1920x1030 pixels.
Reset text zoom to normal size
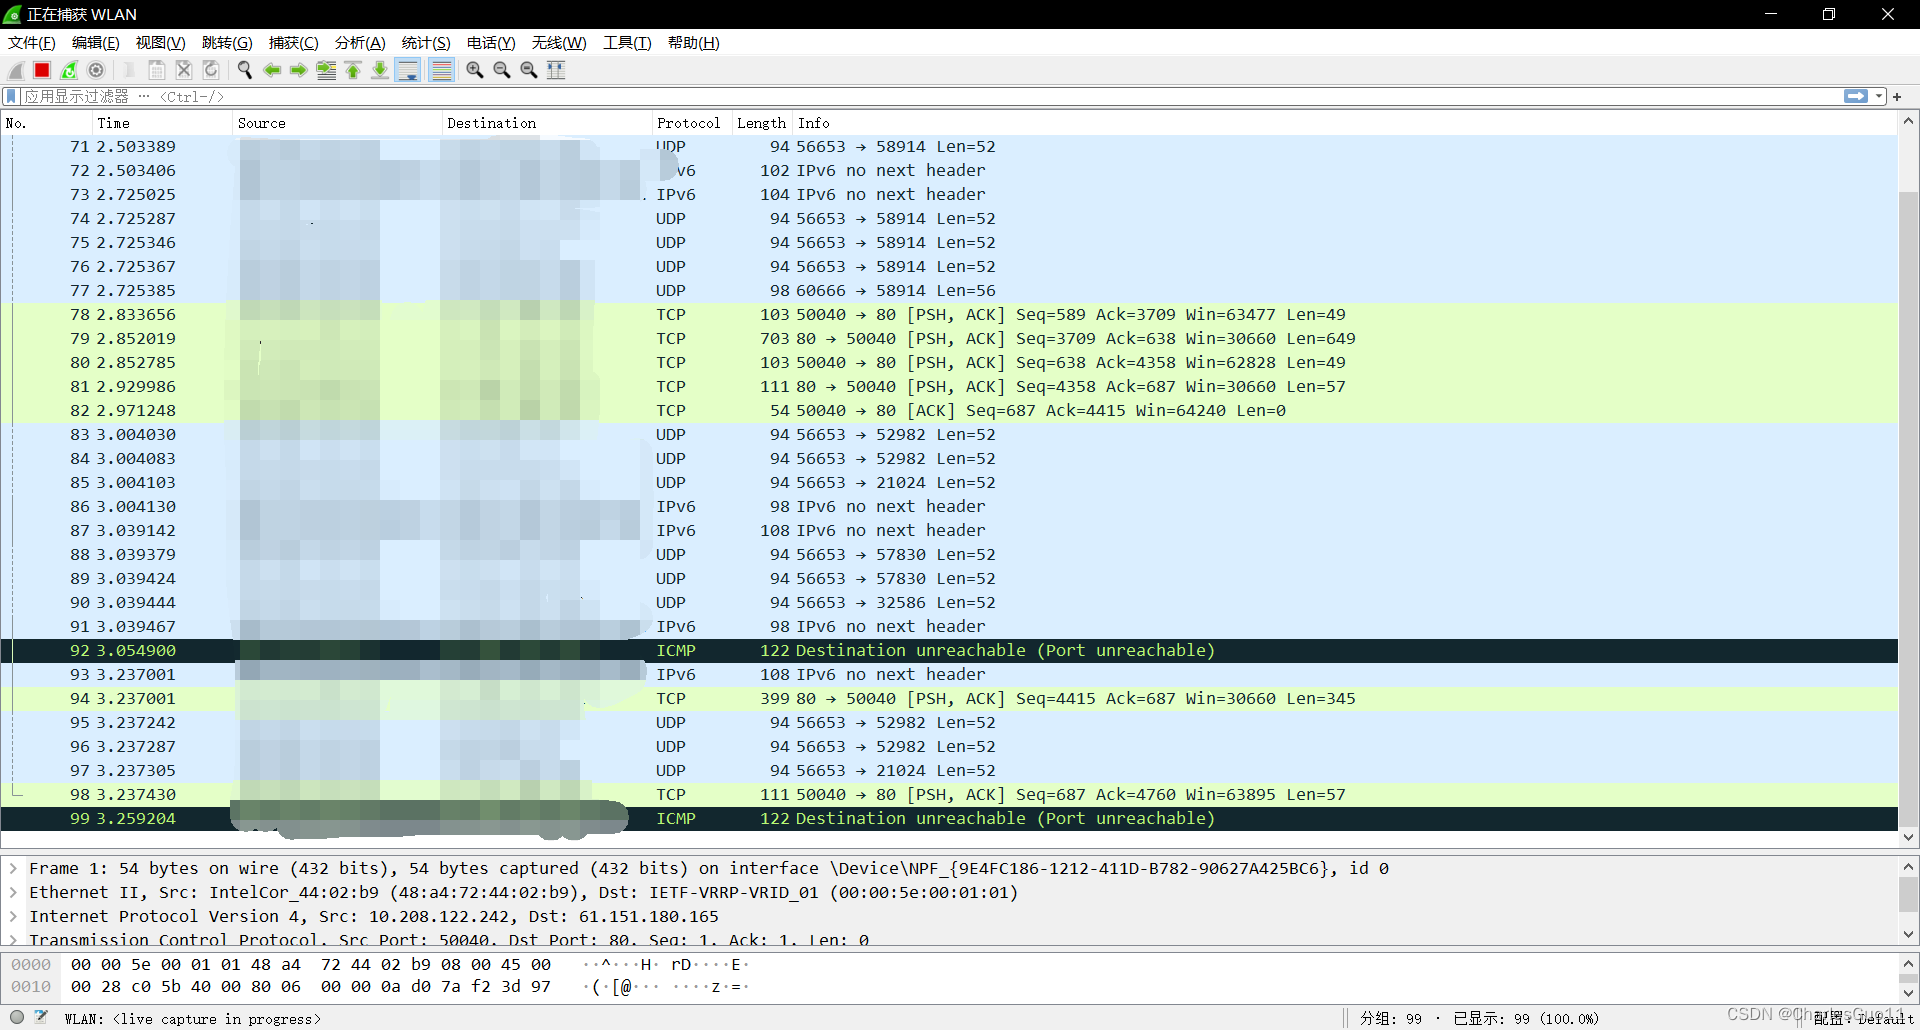click(529, 70)
